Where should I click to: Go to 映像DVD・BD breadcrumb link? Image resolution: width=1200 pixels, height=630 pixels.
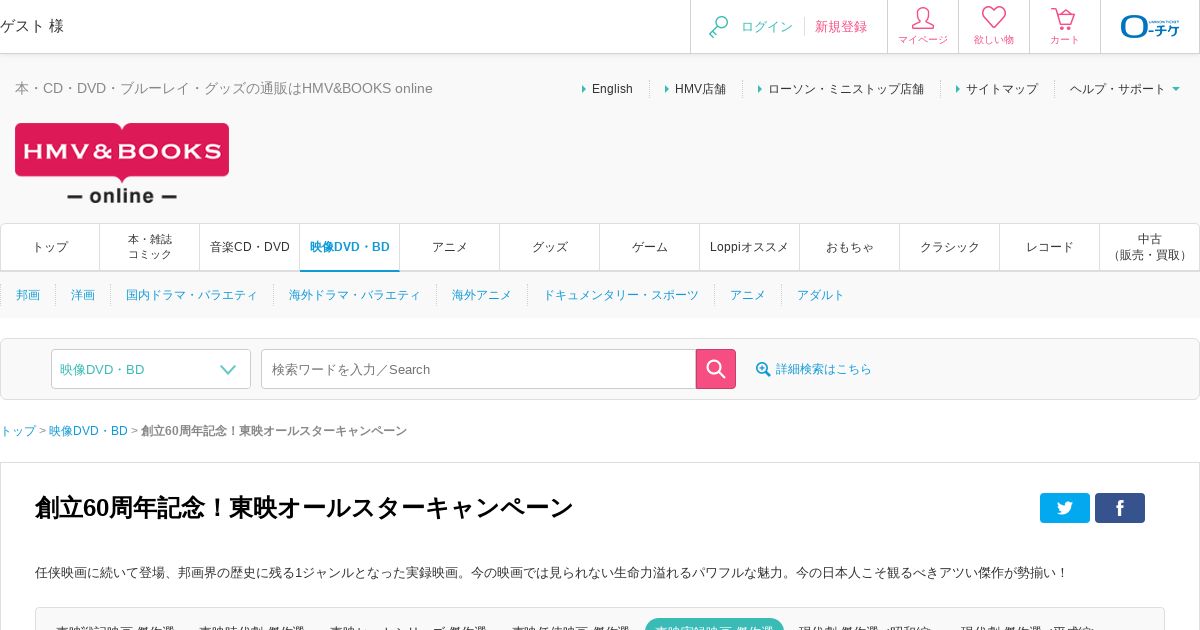[88, 431]
